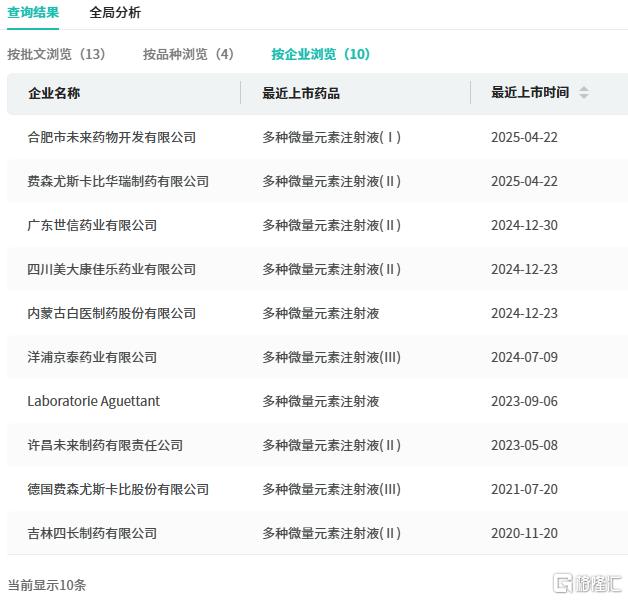
Task: Switch to the 查询结果 tab
Action: (33, 12)
